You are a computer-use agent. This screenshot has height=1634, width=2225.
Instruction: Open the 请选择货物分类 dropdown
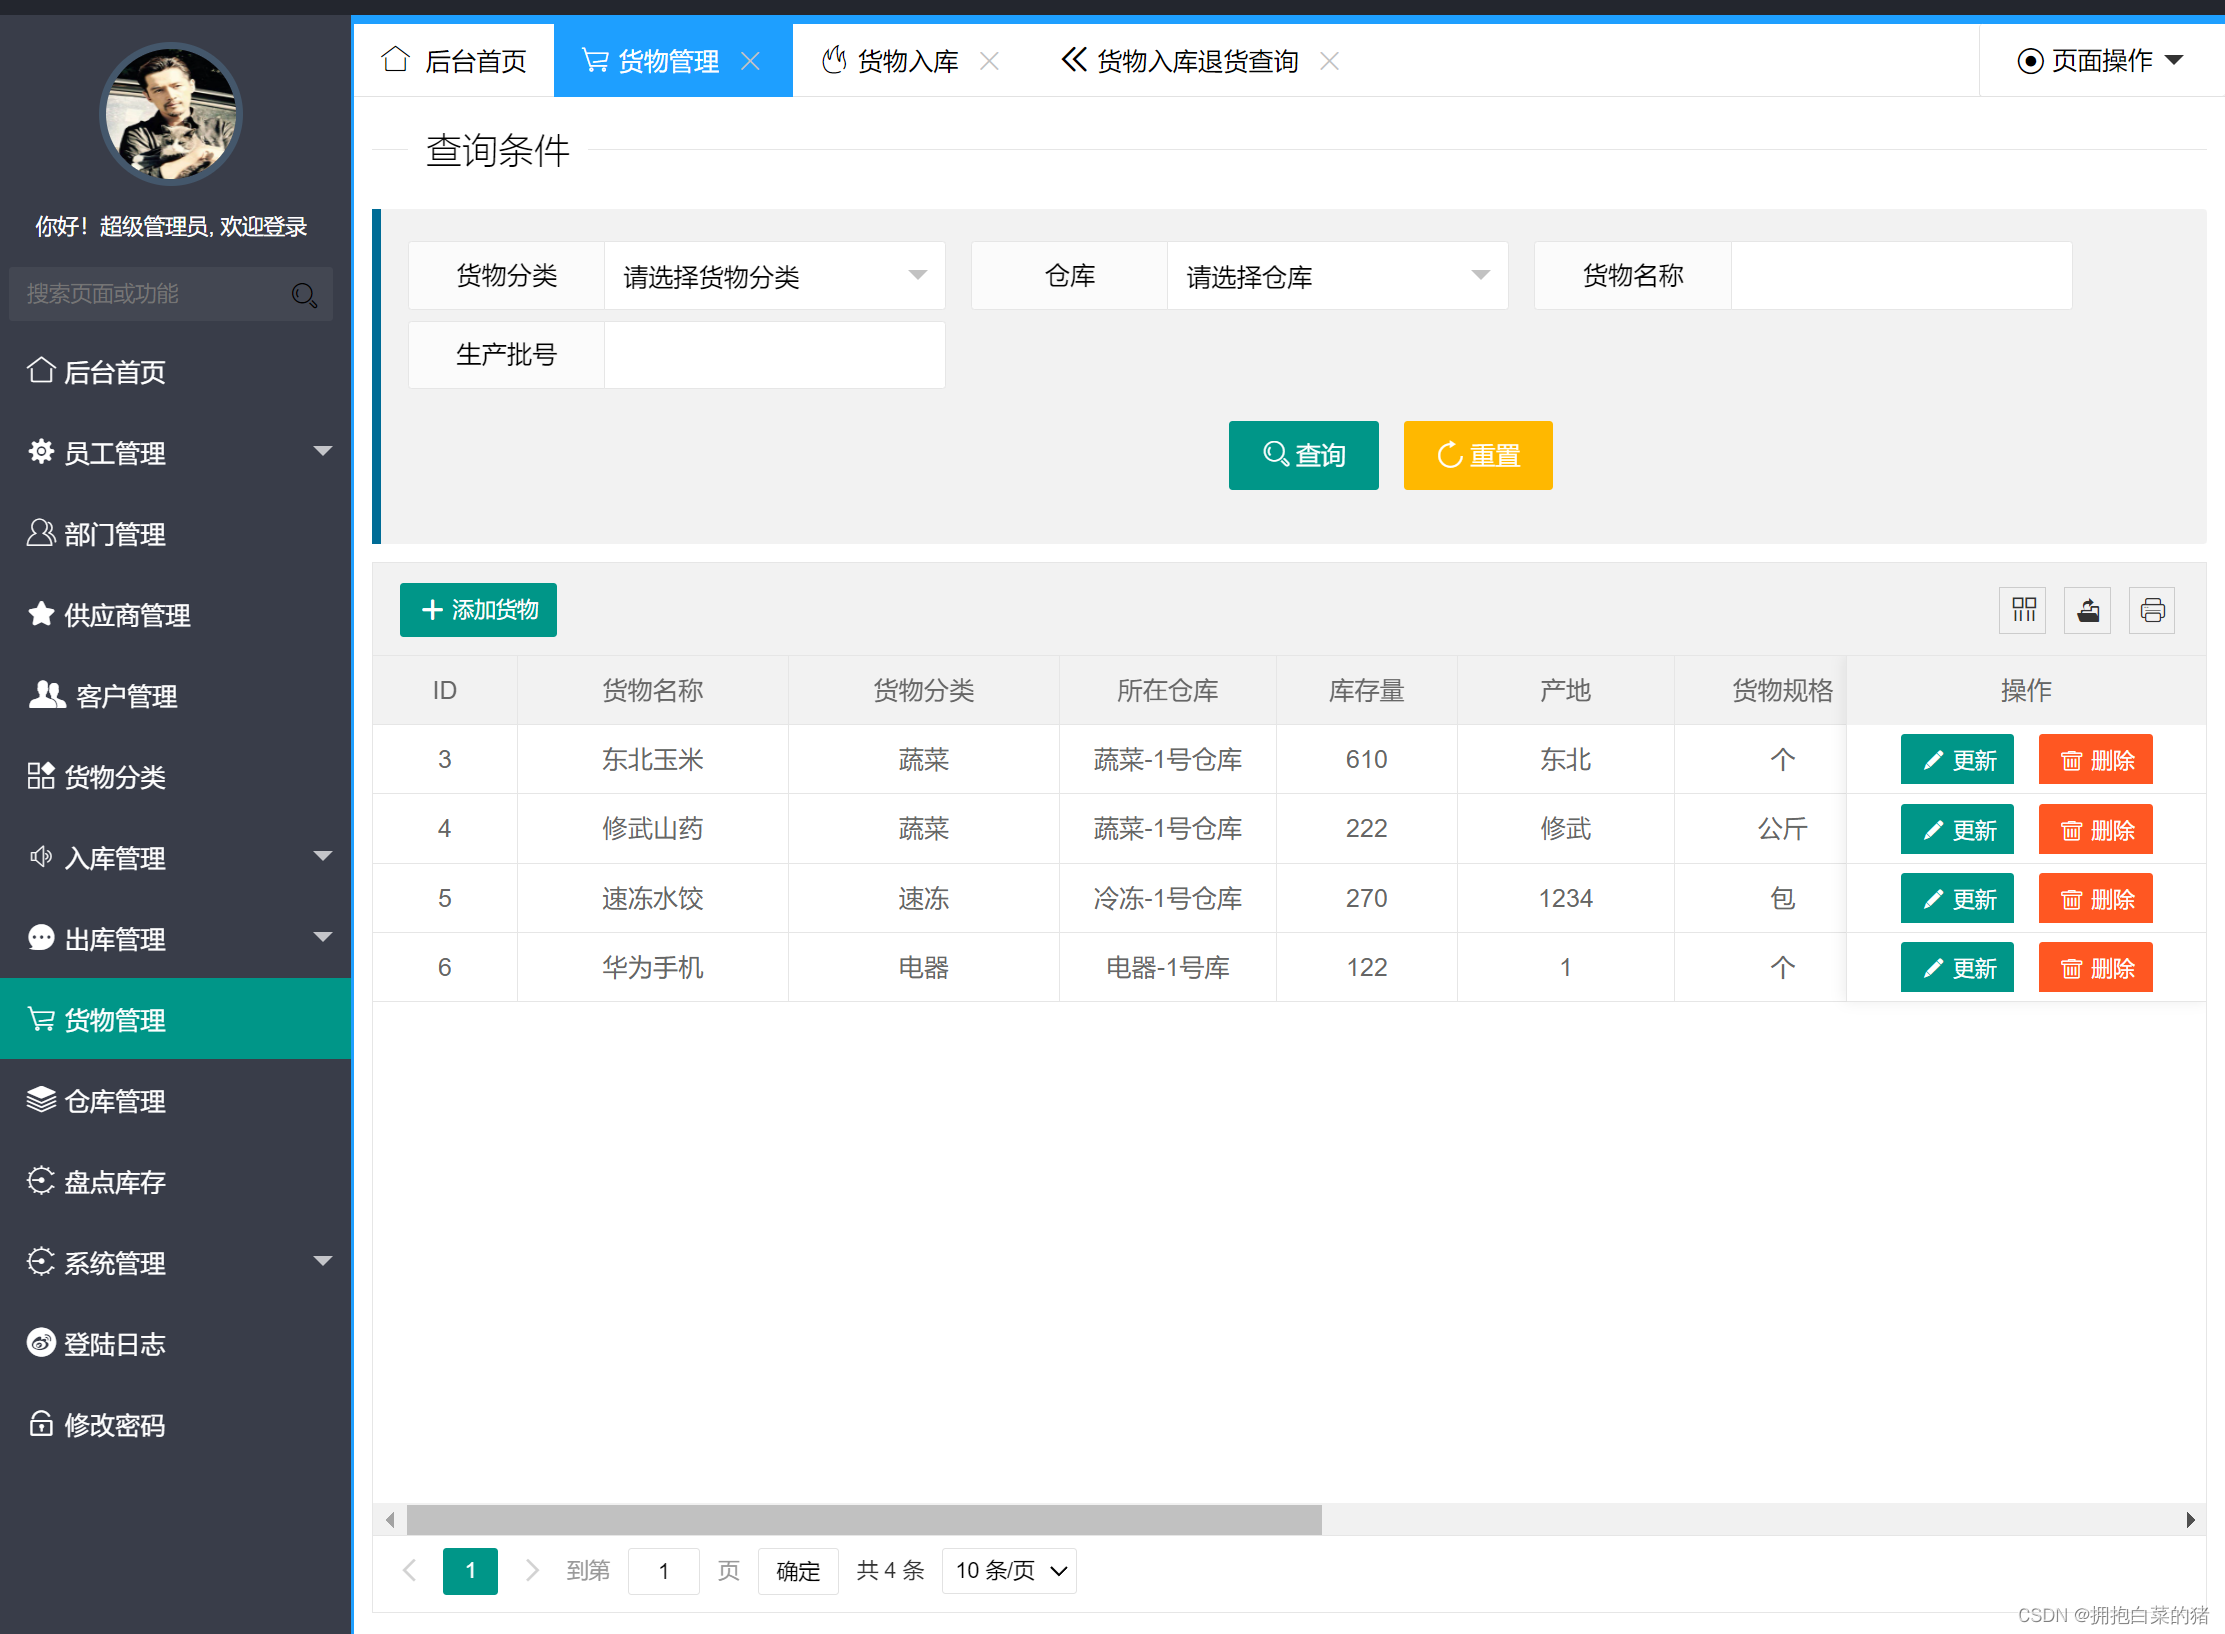(x=774, y=276)
